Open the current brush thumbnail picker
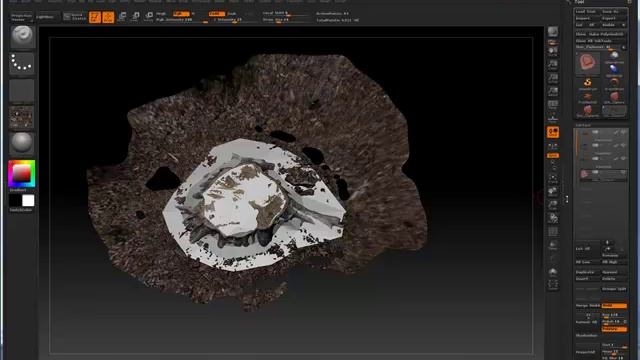The height and width of the screenshot is (360, 640). tap(22, 37)
